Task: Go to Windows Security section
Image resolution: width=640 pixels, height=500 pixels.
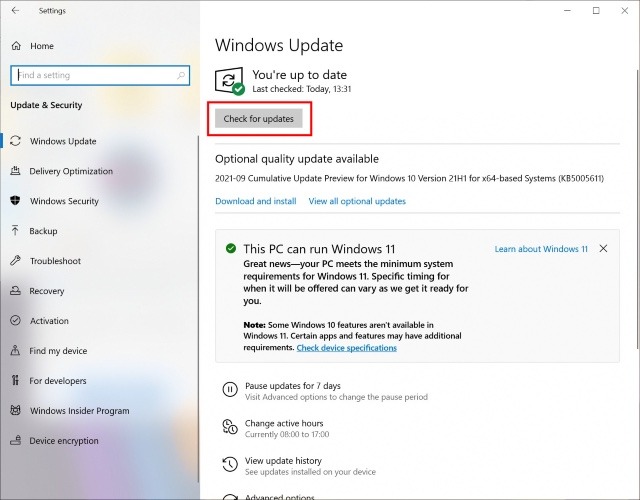Action: (64, 201)
